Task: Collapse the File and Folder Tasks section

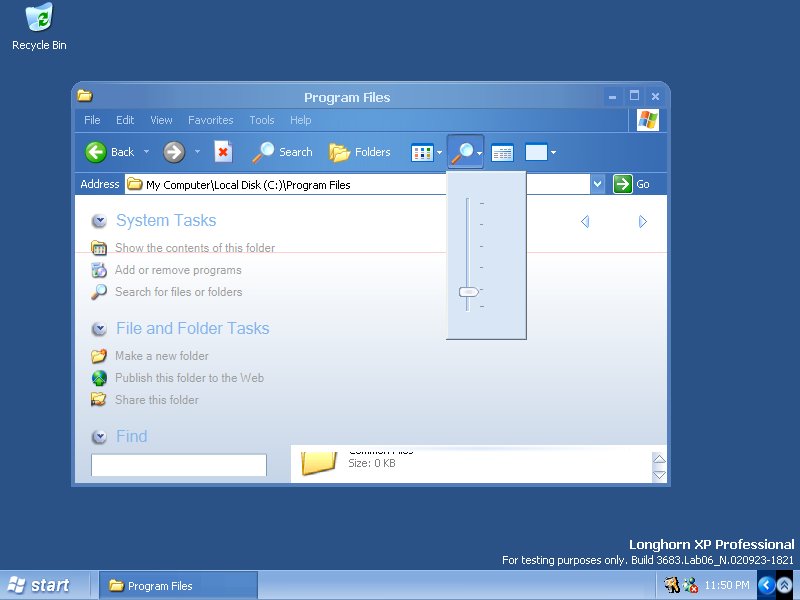Action: coord(99,329)
